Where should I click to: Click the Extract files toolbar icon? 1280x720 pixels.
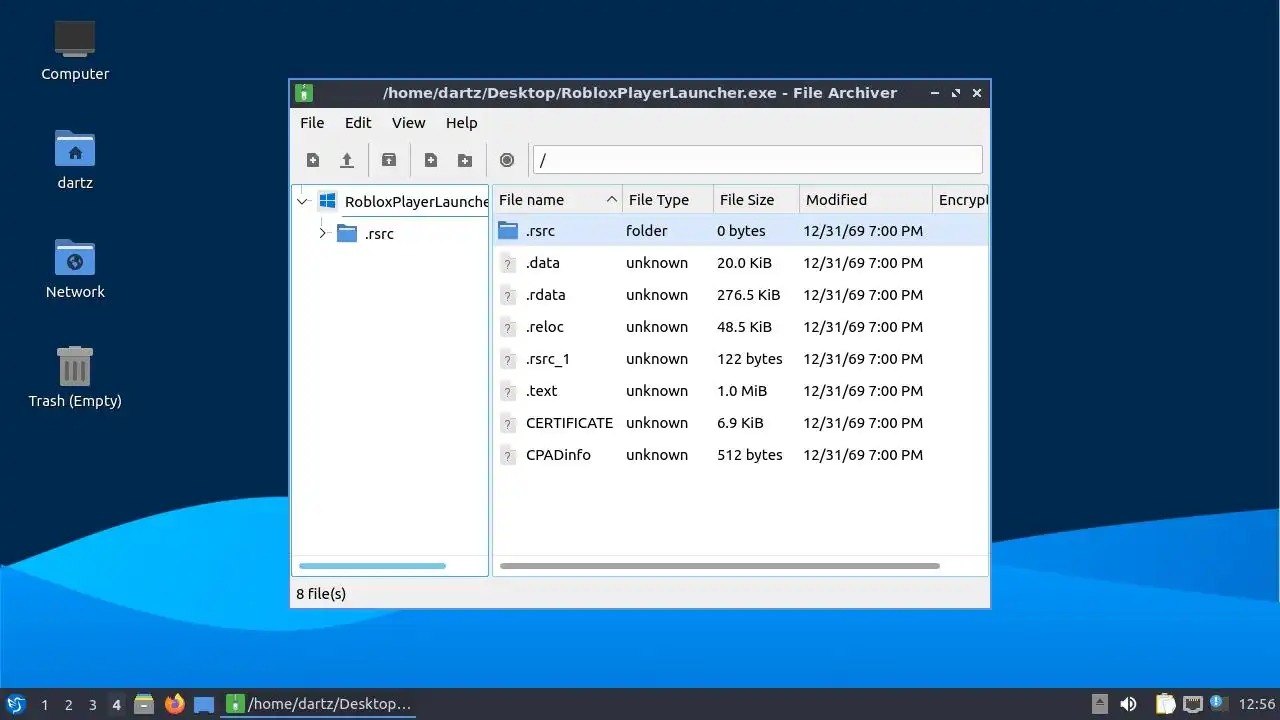click(389, 160)
